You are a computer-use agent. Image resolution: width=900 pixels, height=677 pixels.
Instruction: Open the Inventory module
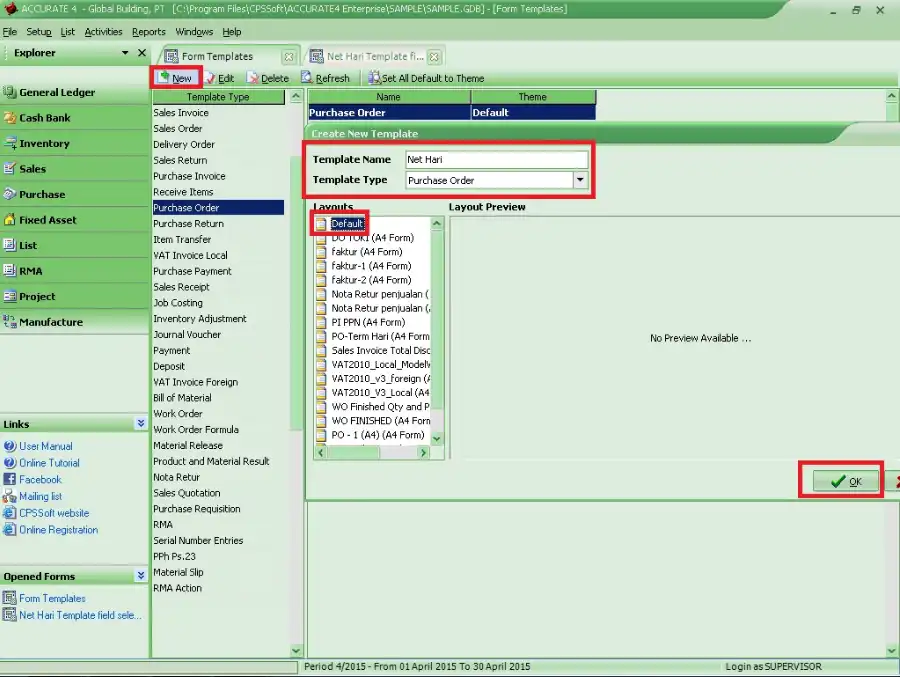click(74, 143)
